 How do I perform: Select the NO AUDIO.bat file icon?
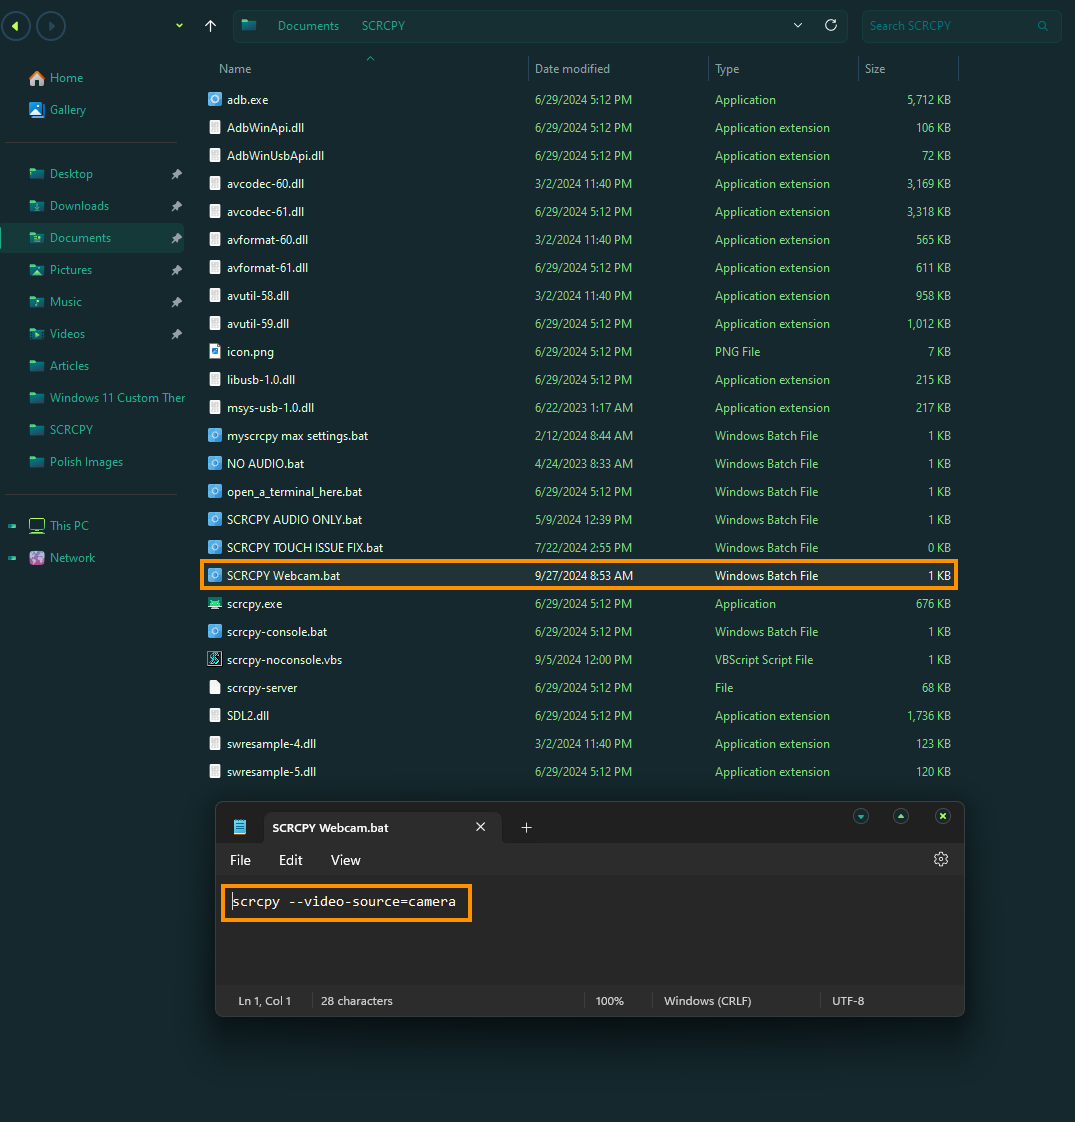pyautogui.click(x=215, y=463)
